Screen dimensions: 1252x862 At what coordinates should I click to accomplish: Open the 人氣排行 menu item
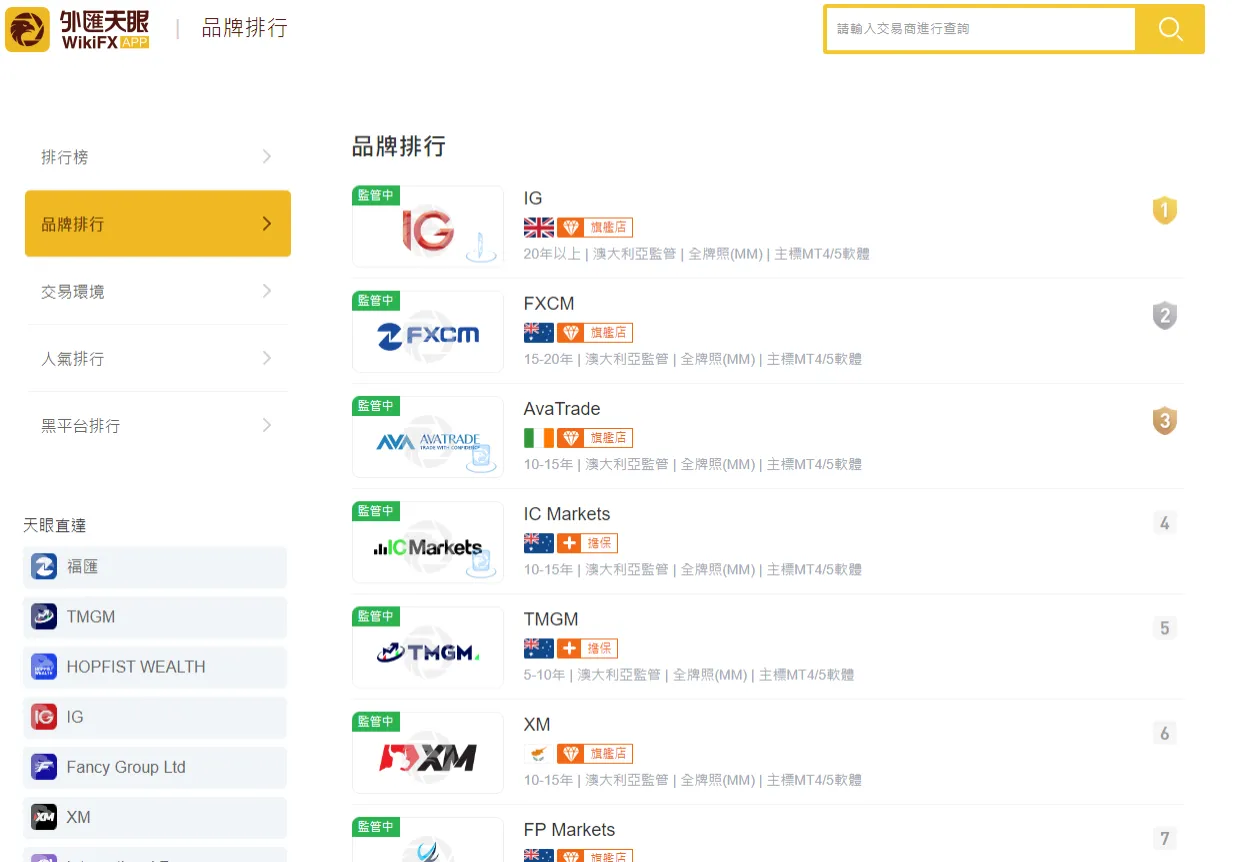158,358
